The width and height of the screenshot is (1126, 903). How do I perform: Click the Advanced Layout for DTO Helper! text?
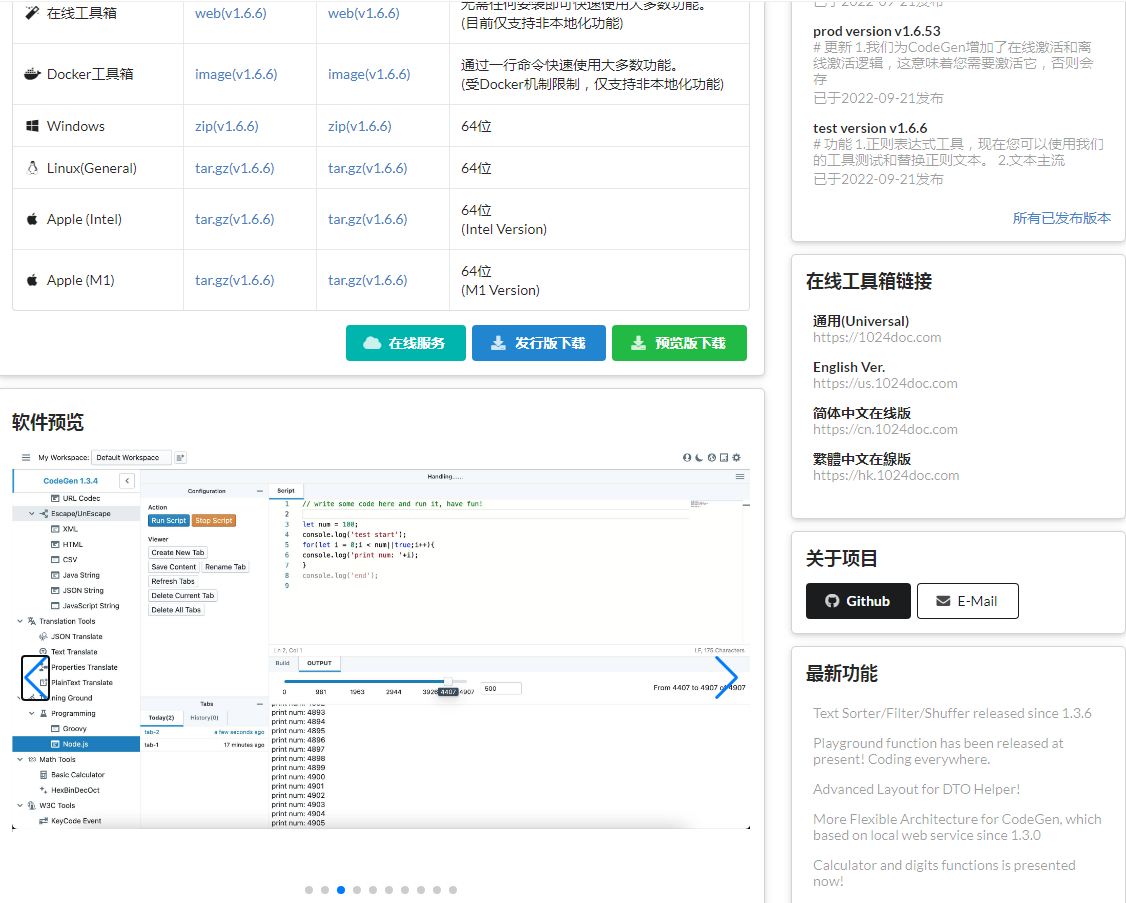pos(916,789)
